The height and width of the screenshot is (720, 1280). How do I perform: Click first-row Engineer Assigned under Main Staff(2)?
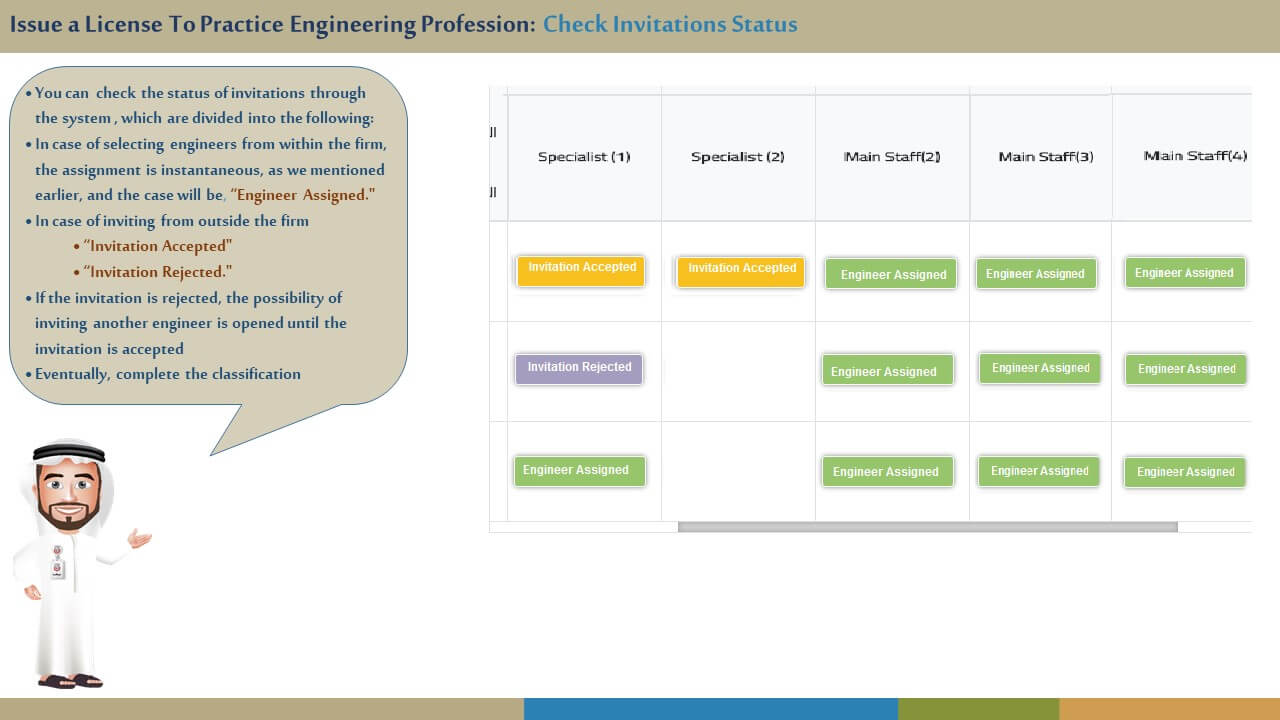[892, 274]
